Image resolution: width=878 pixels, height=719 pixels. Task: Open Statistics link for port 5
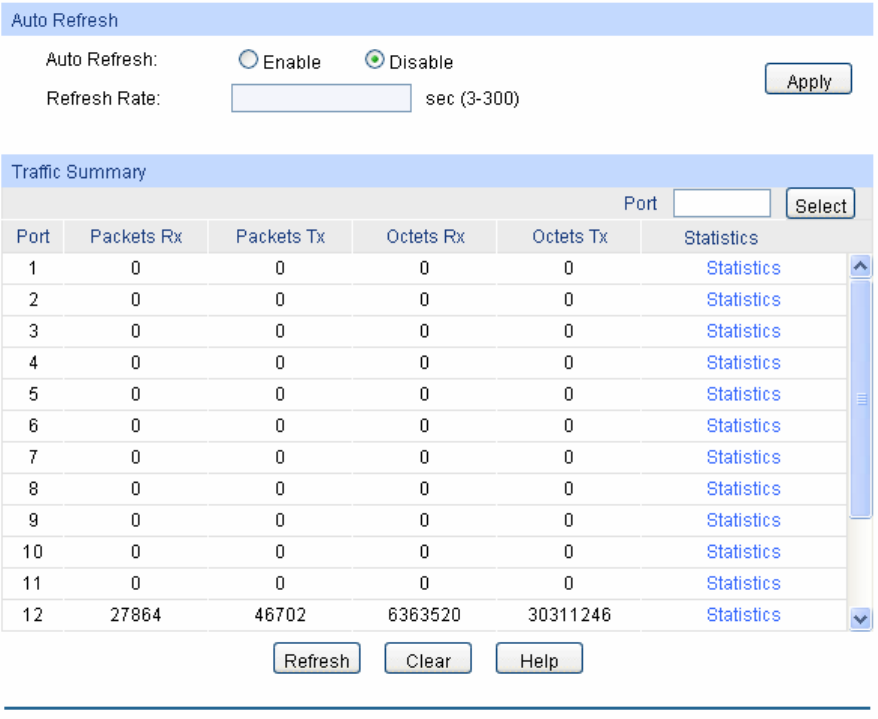pos(743,394)
